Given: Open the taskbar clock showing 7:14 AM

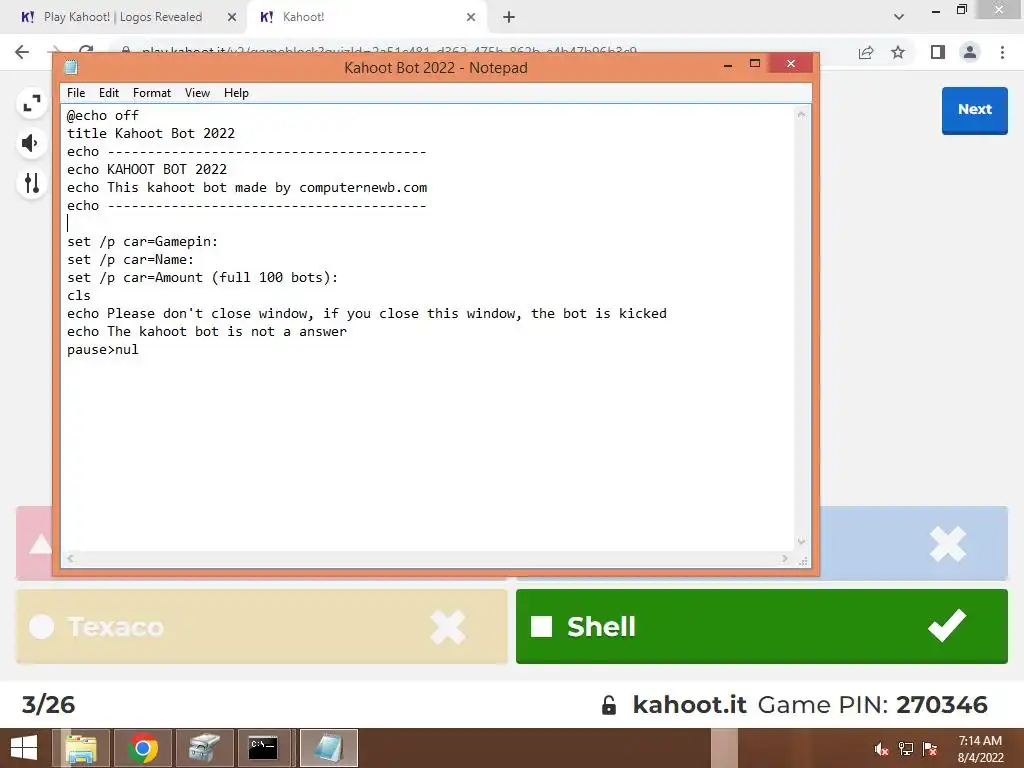Looking at the screenshot, I should pos(980,749).
